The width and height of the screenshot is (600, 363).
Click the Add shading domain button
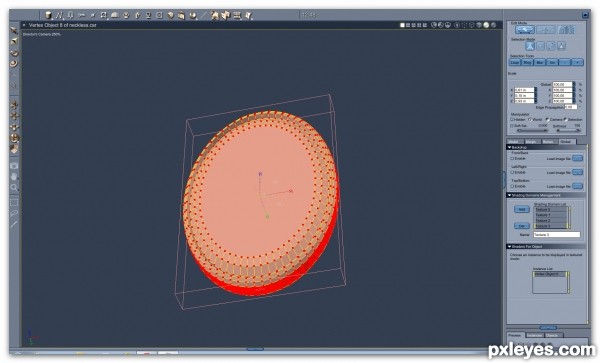(522, 209)
